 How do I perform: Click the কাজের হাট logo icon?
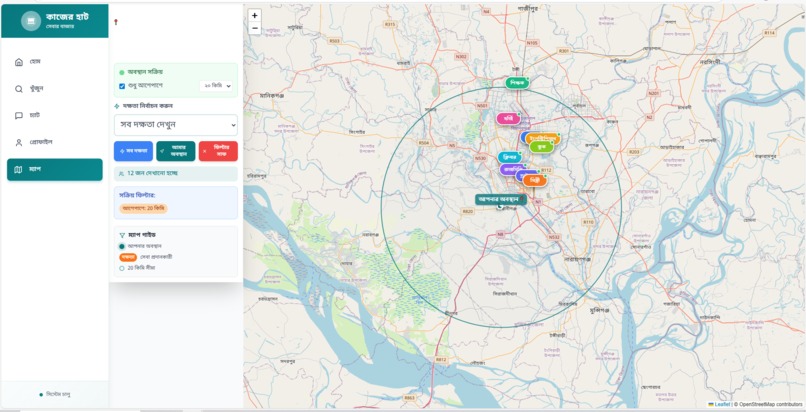[x=31, y=21]
